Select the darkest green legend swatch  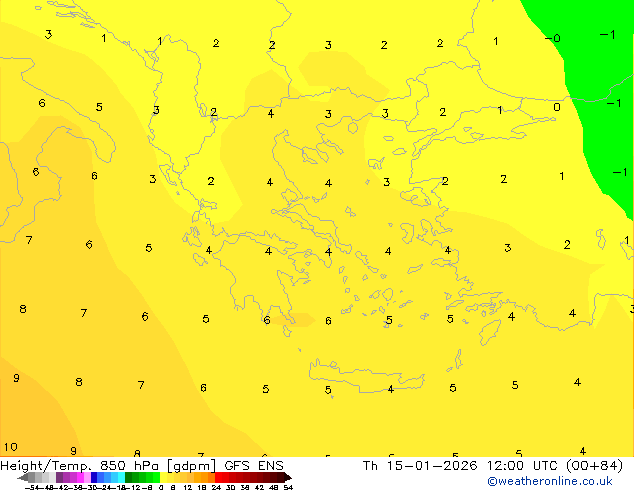pyautogui.click(x=128, y=477)
